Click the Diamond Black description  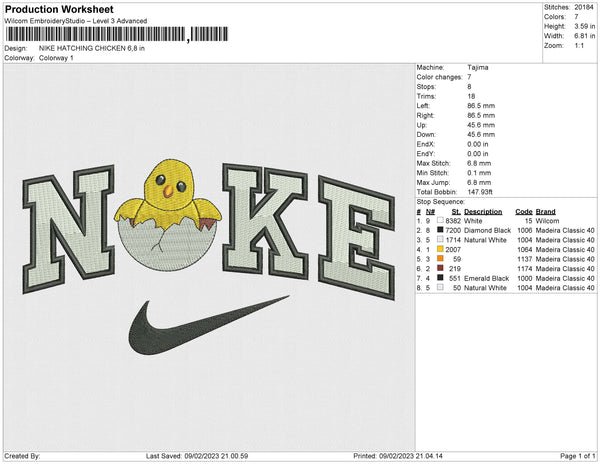[x=488, y=230]
